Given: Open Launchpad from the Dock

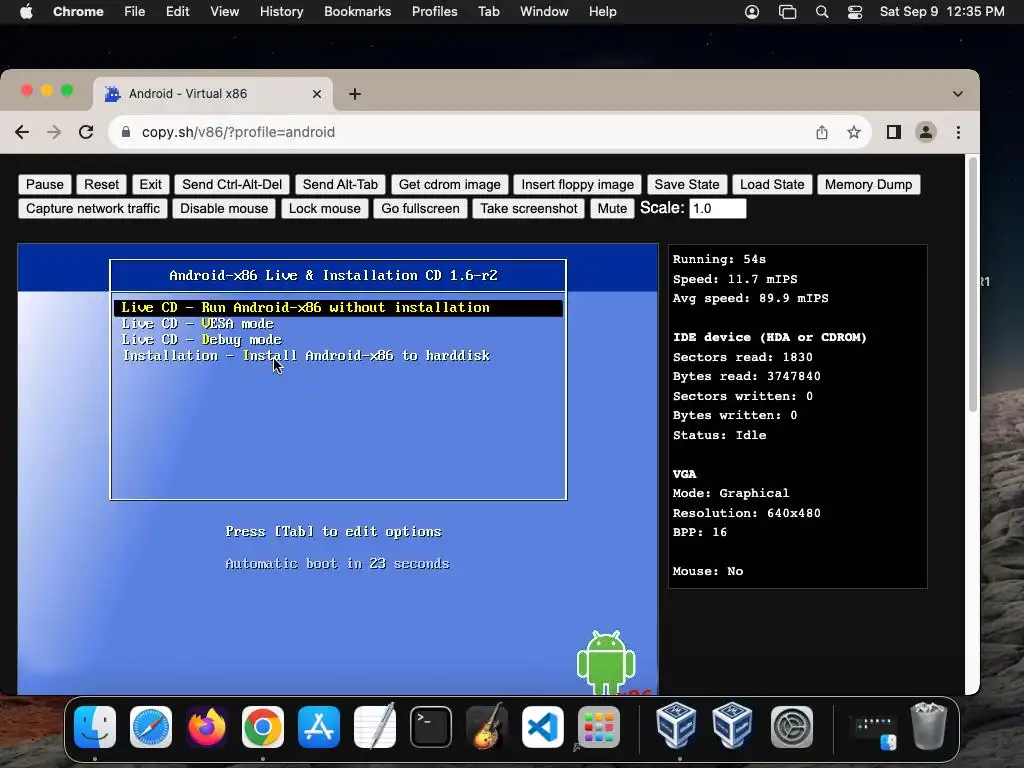Looking at the screenshot, I should [x=599, y=727].
